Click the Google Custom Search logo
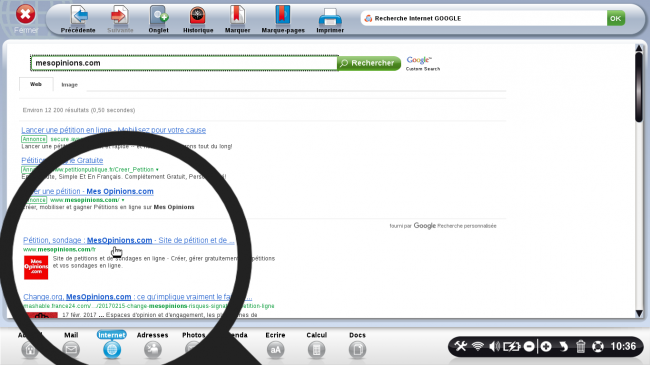Image resolution: width=650 pixels, height=365 pixels. tap(423, 63)
